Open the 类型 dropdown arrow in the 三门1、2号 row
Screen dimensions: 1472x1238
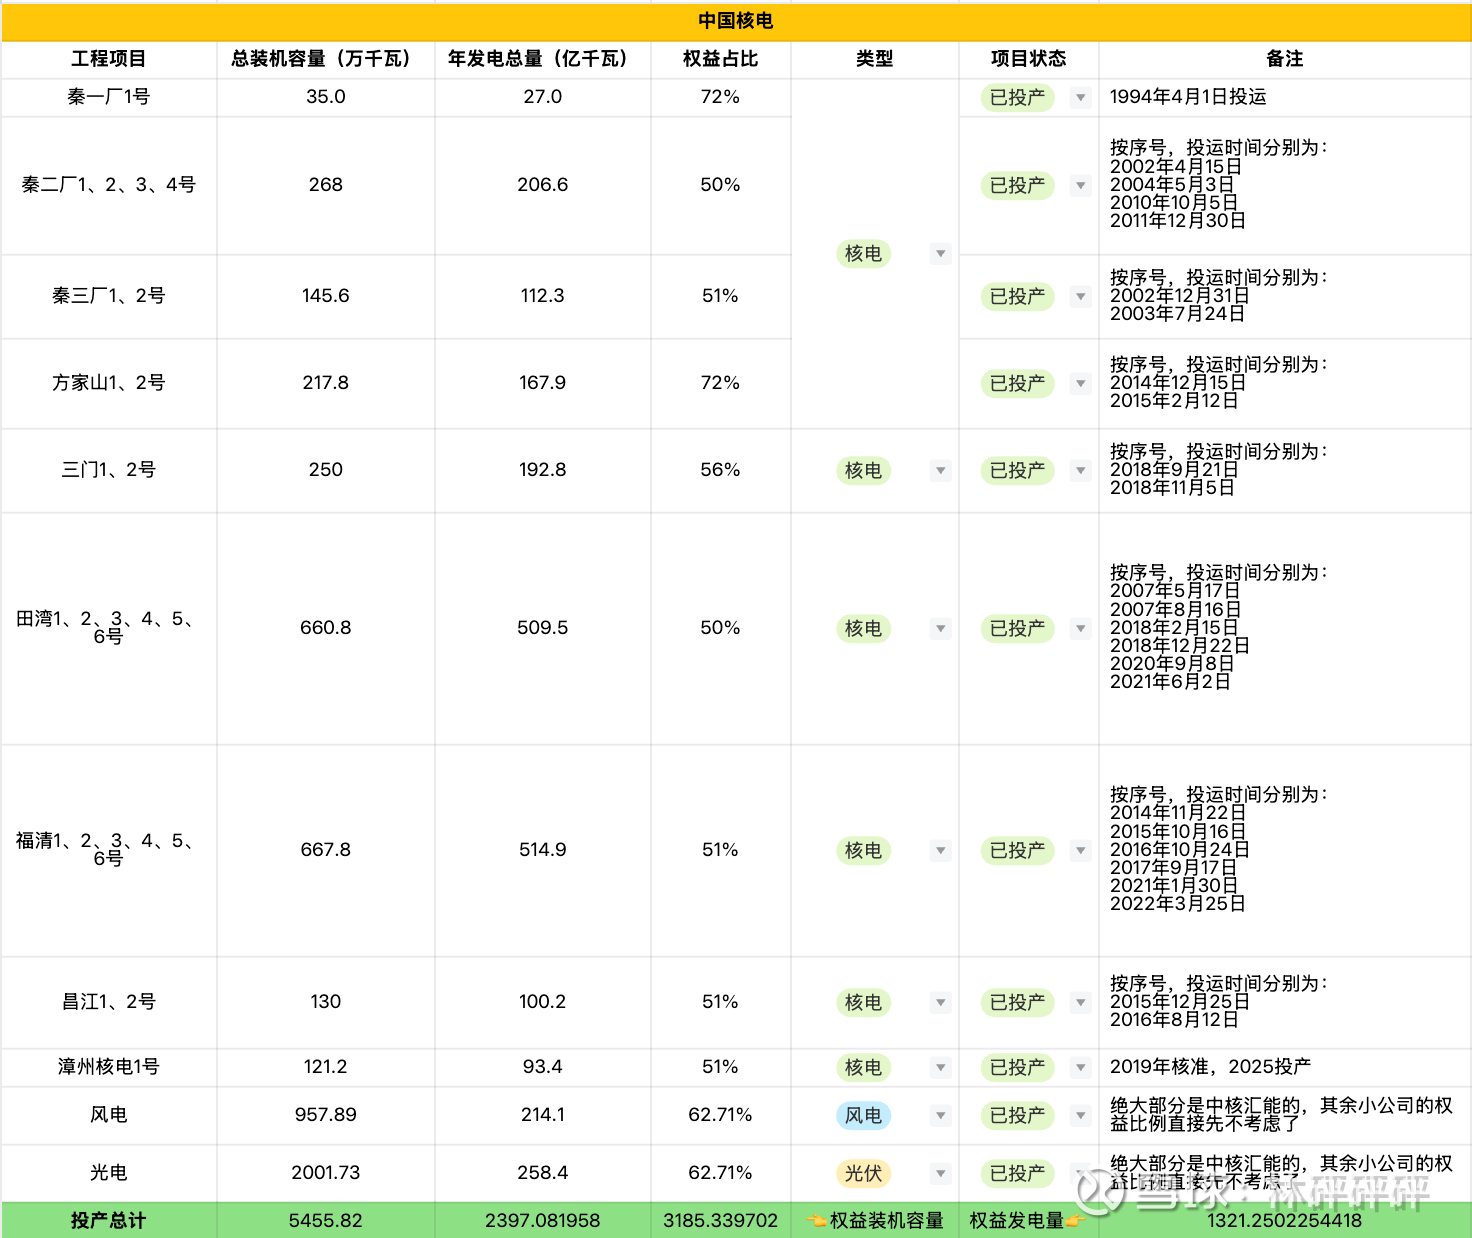tap(940, 470)
